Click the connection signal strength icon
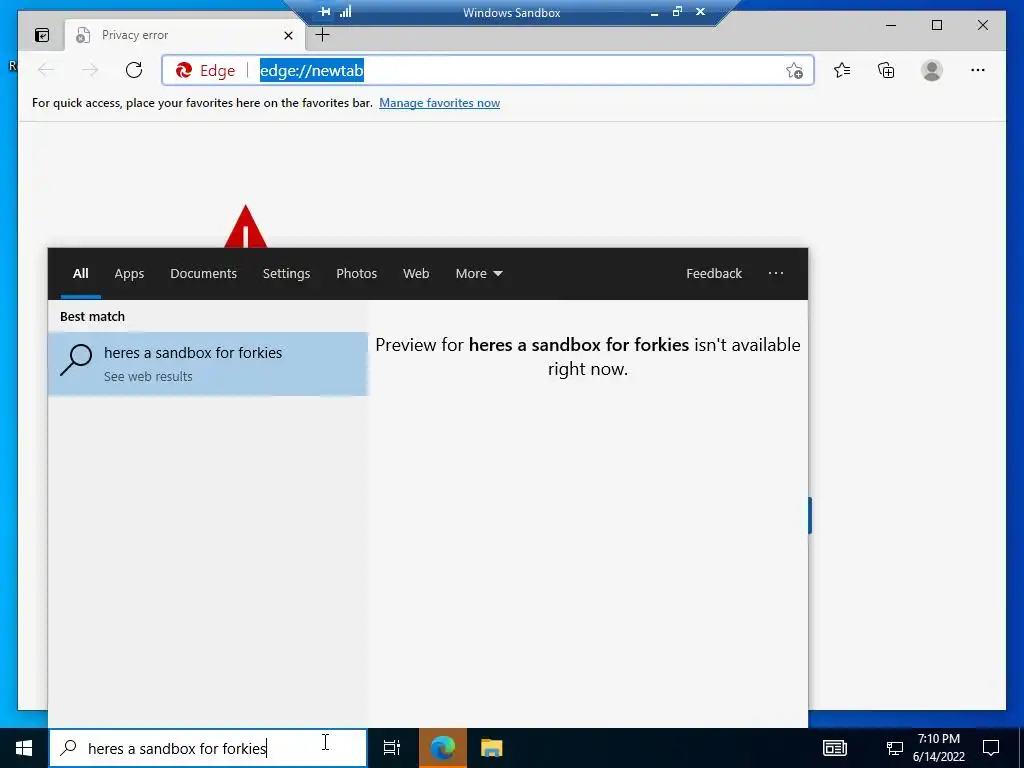Image resolution: width=1024 pixels, height=768 pixels. 345,11
